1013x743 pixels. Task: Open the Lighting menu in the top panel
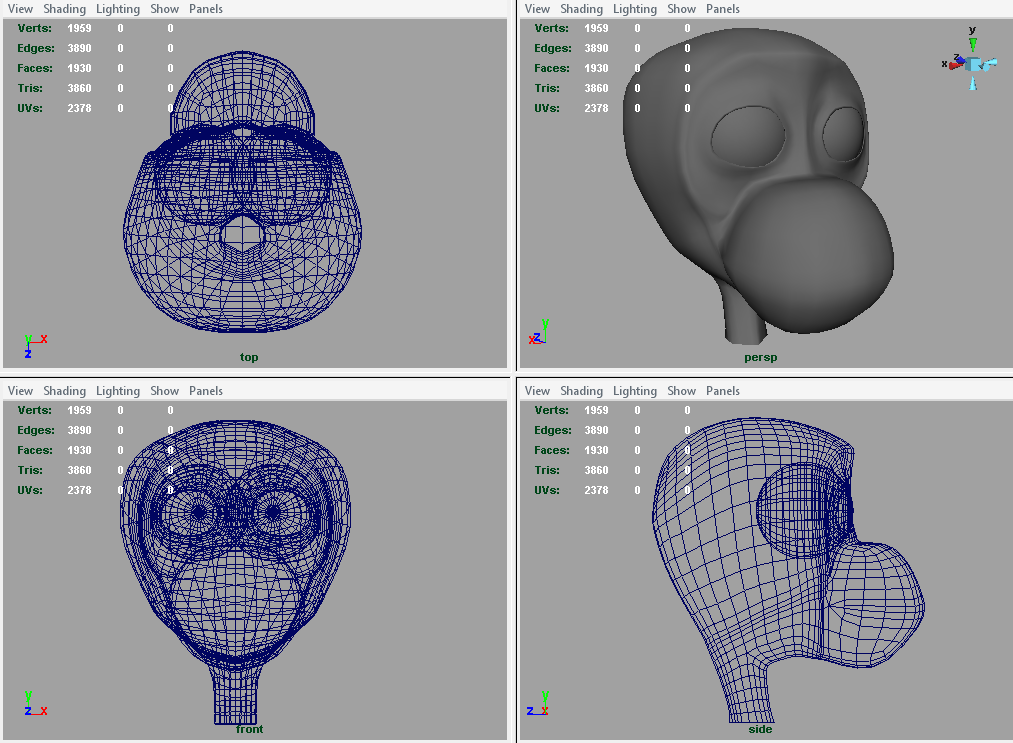(x=118, y=9)
